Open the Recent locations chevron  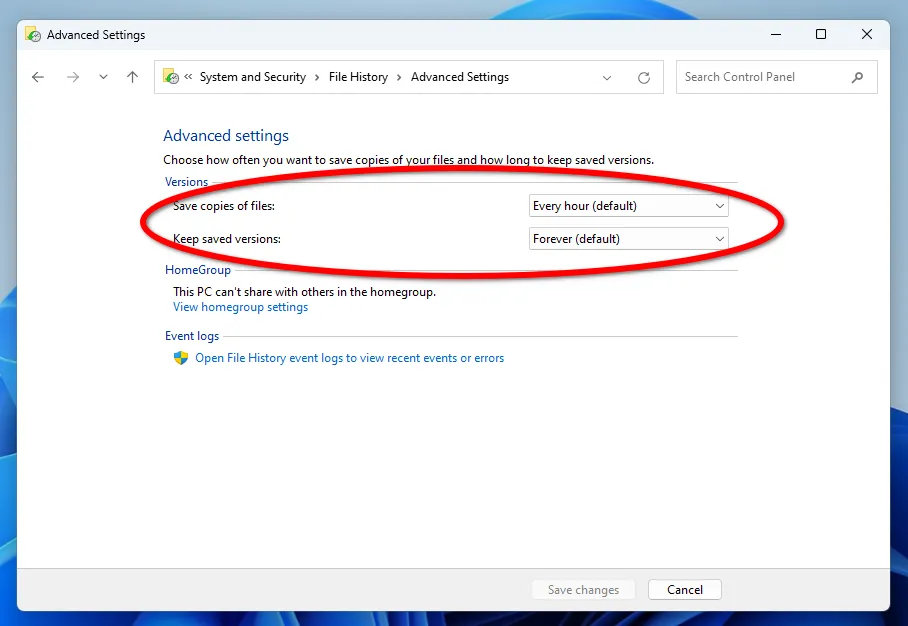pos(103,77)
